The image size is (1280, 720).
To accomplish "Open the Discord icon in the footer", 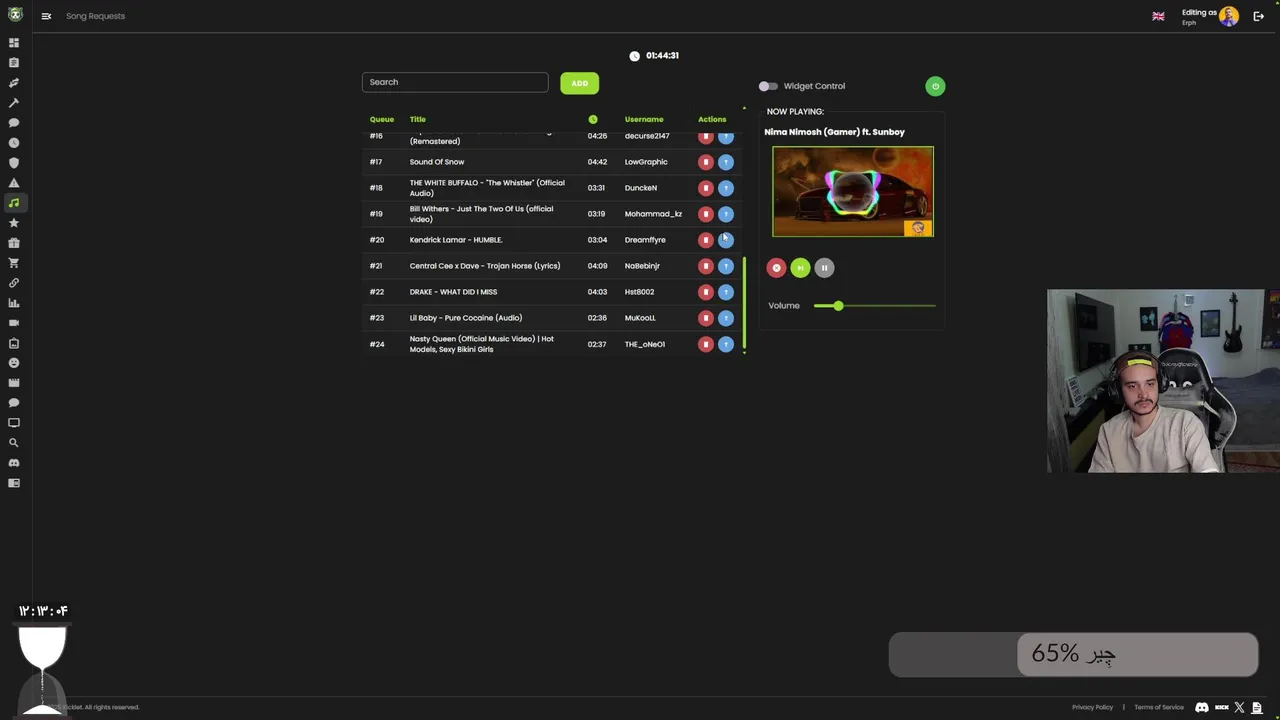I will (1202, 708).
